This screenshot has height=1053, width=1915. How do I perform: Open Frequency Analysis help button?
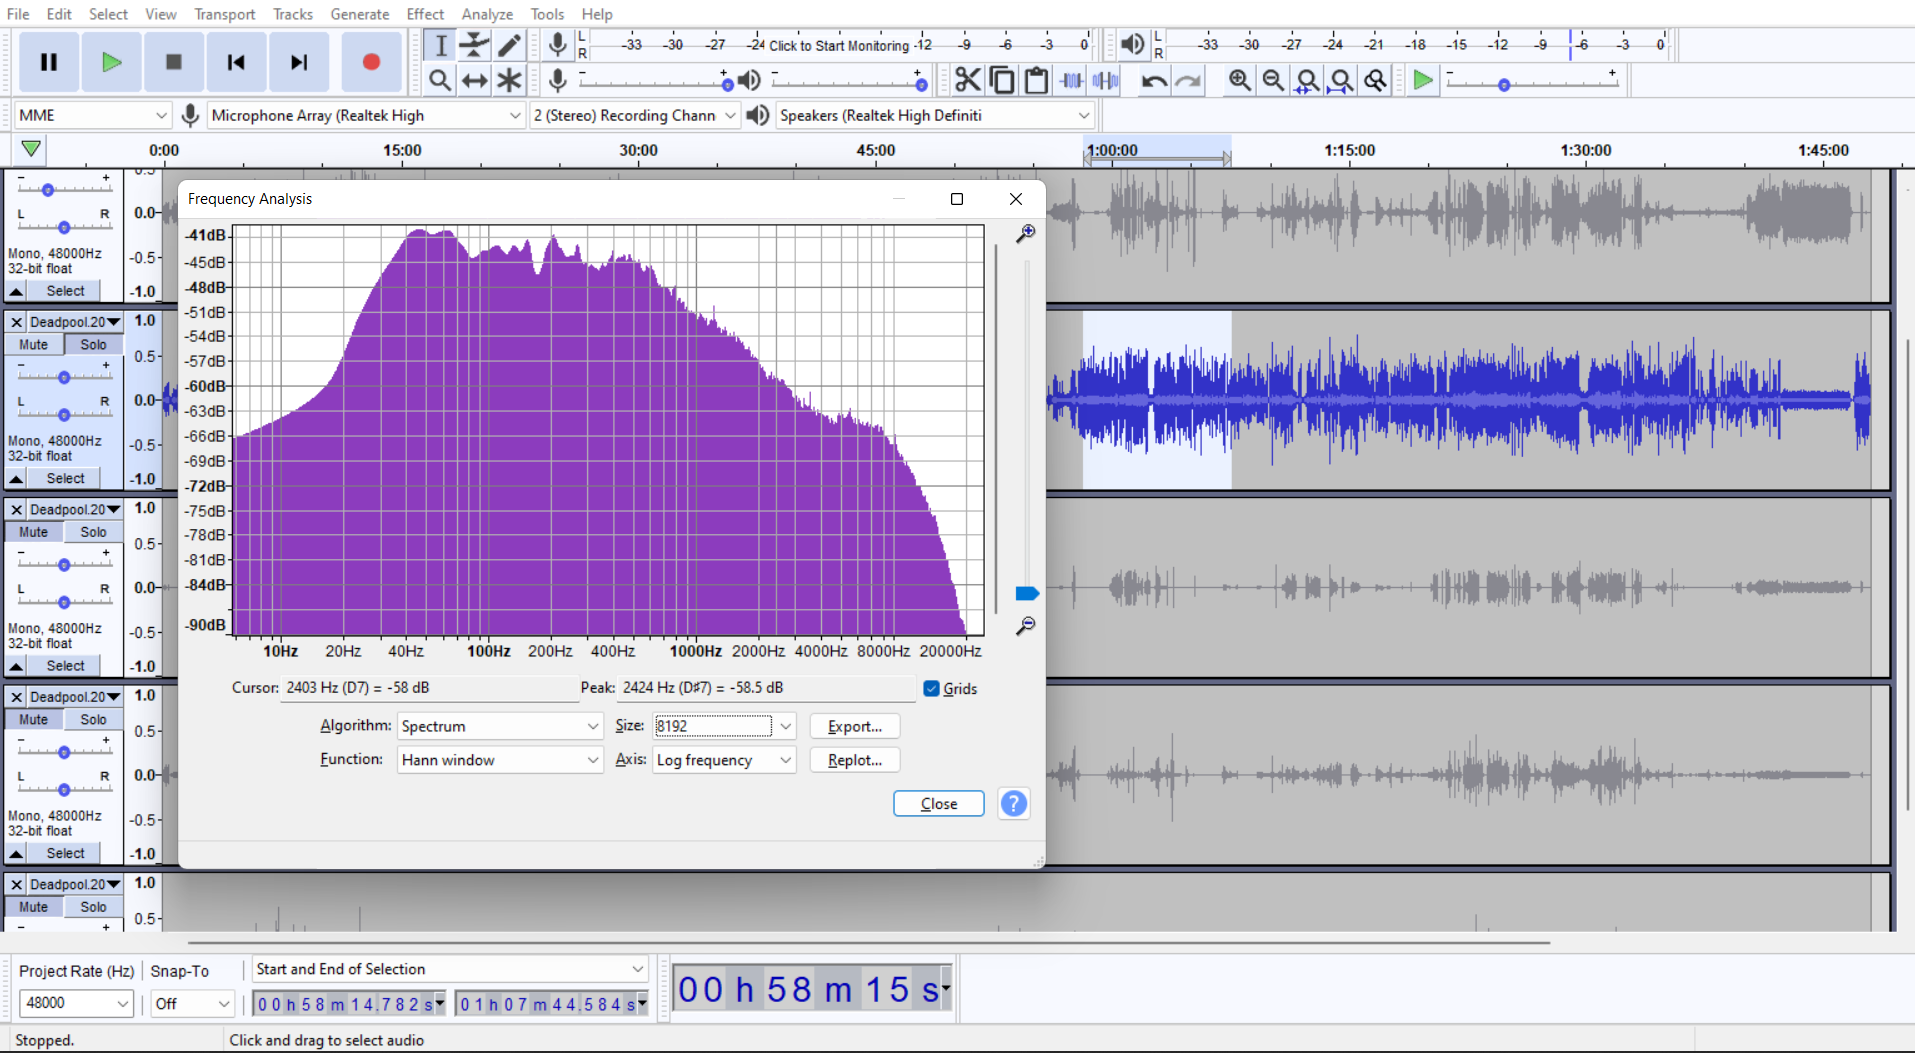1013,803
